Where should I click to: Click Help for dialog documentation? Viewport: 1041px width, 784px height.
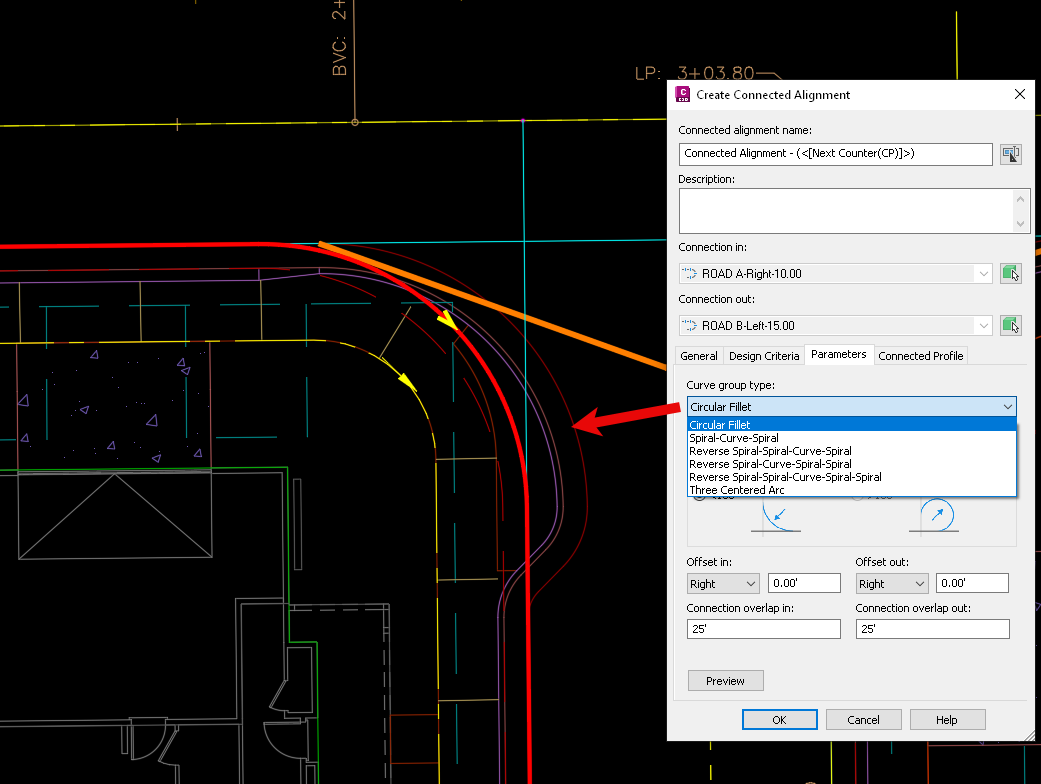tap(946, 719)
